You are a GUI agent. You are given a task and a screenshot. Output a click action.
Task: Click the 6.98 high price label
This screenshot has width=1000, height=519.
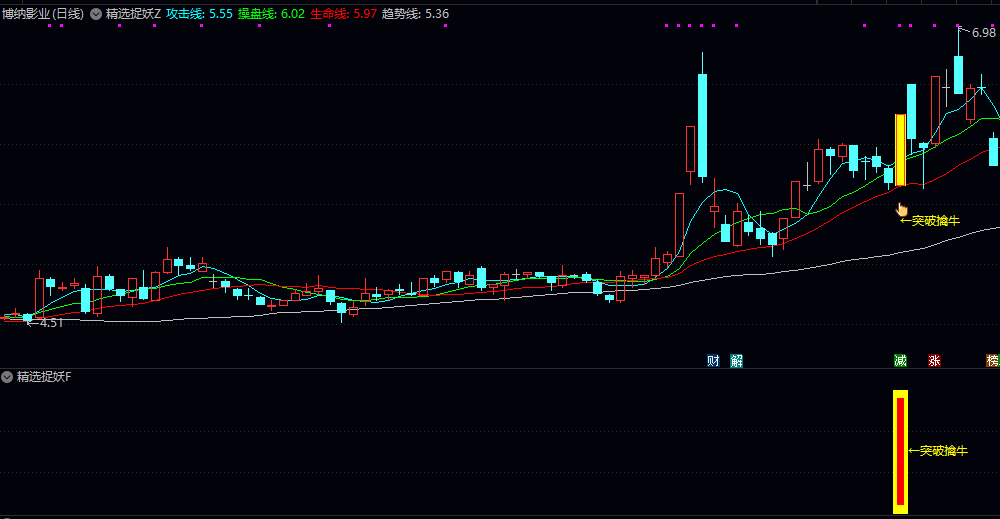[x=983, y=33]
